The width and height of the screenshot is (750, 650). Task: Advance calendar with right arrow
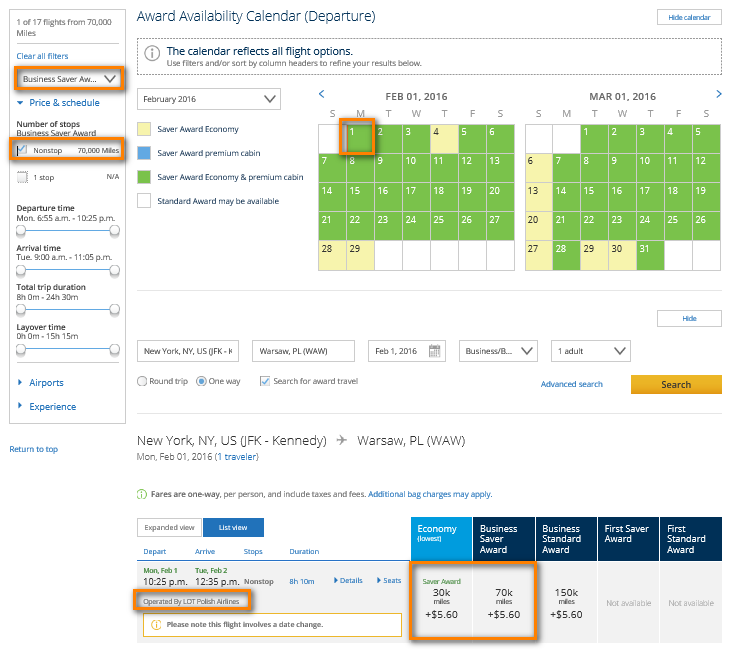pos(718,95)
